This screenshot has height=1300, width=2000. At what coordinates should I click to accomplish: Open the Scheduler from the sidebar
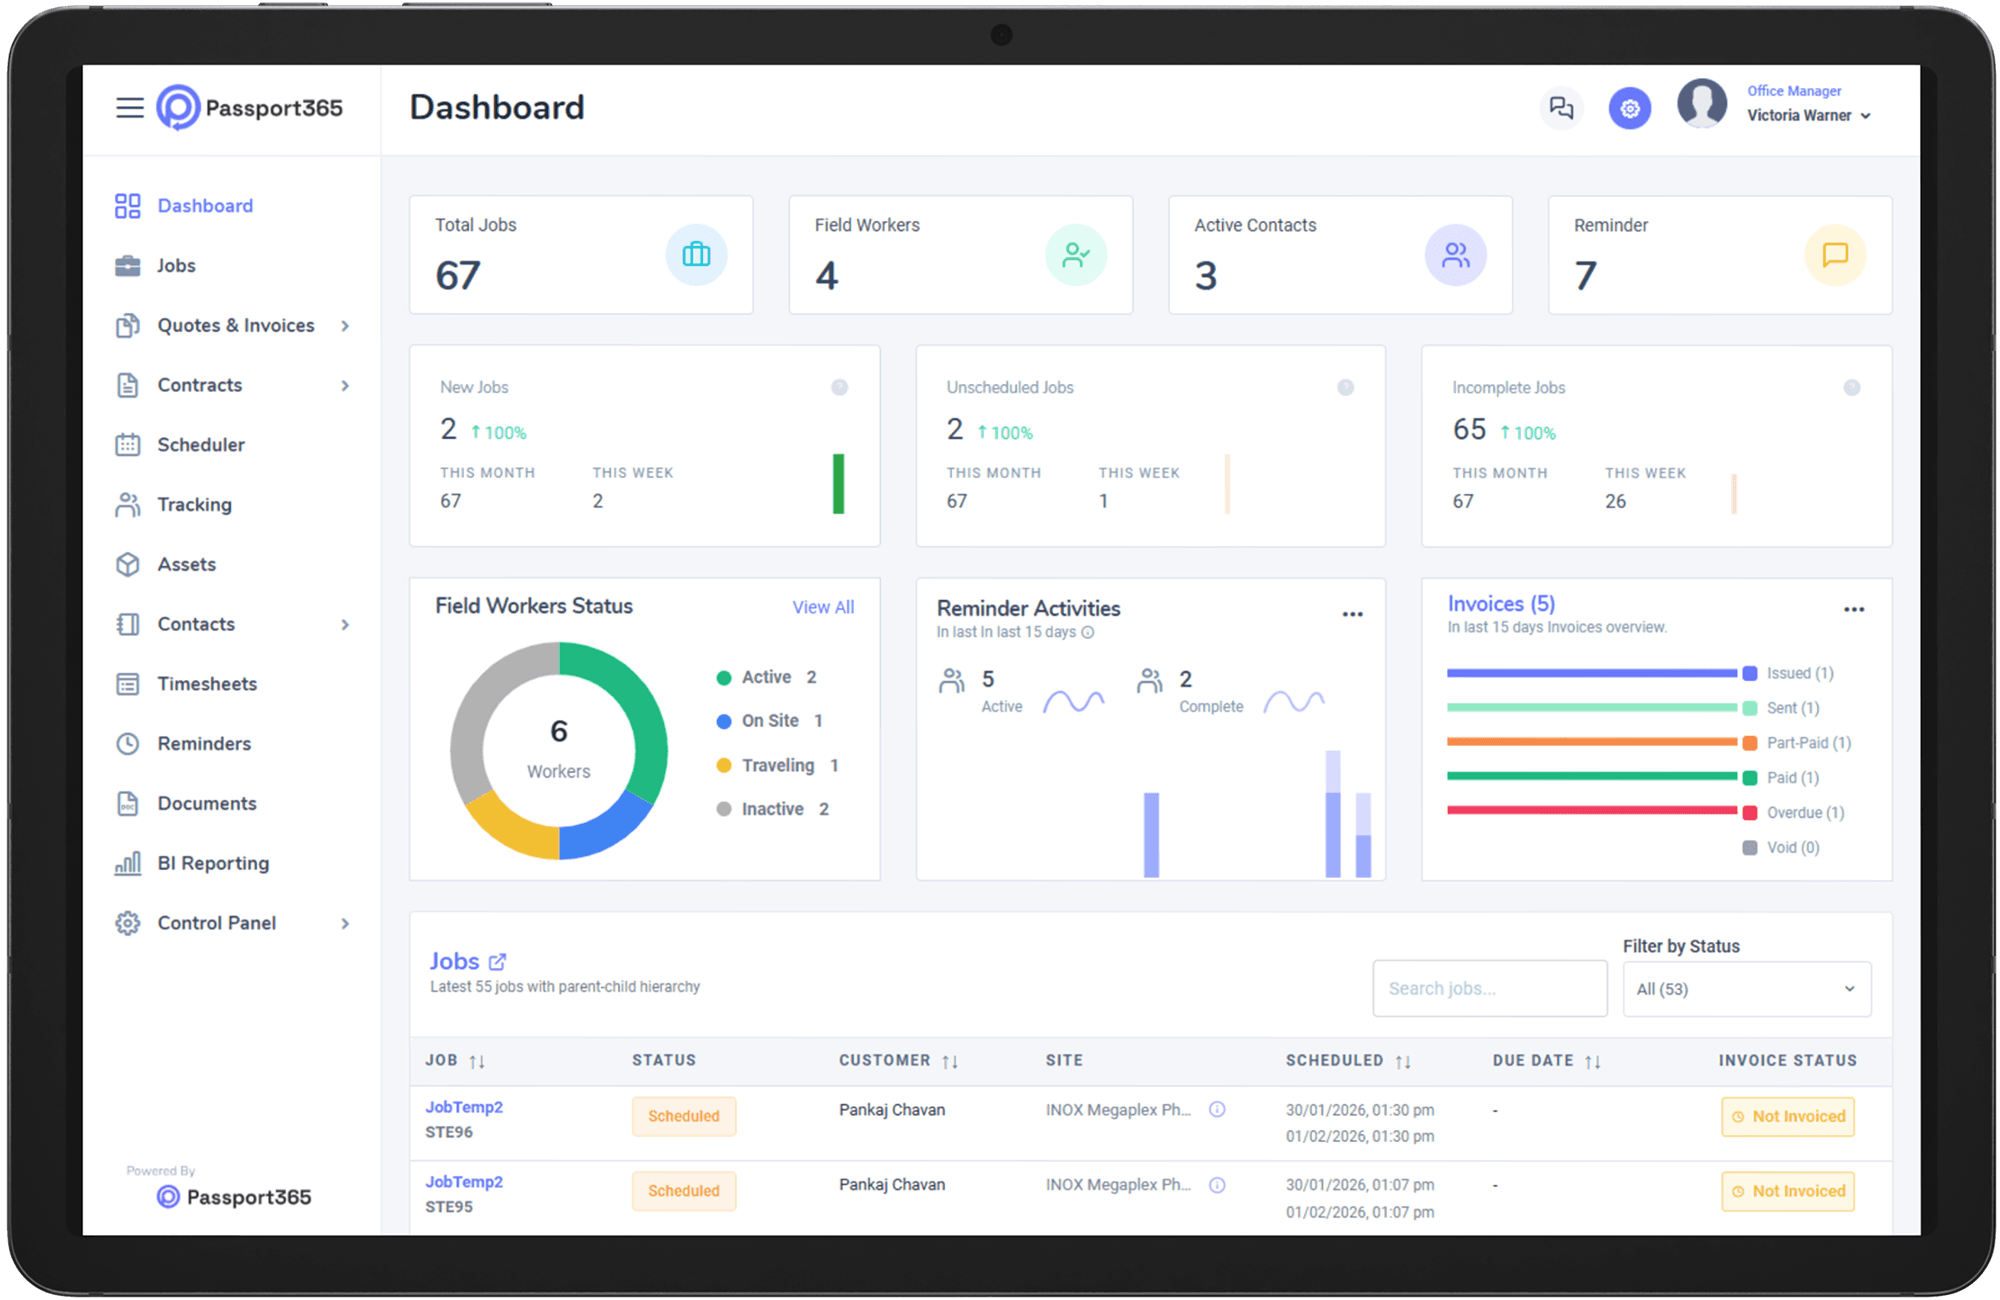[x=200, y=444]
